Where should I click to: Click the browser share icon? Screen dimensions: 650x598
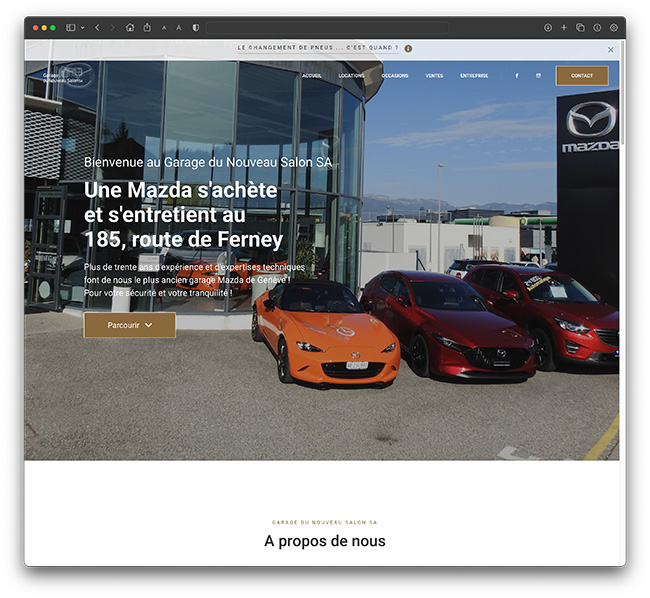147,27
